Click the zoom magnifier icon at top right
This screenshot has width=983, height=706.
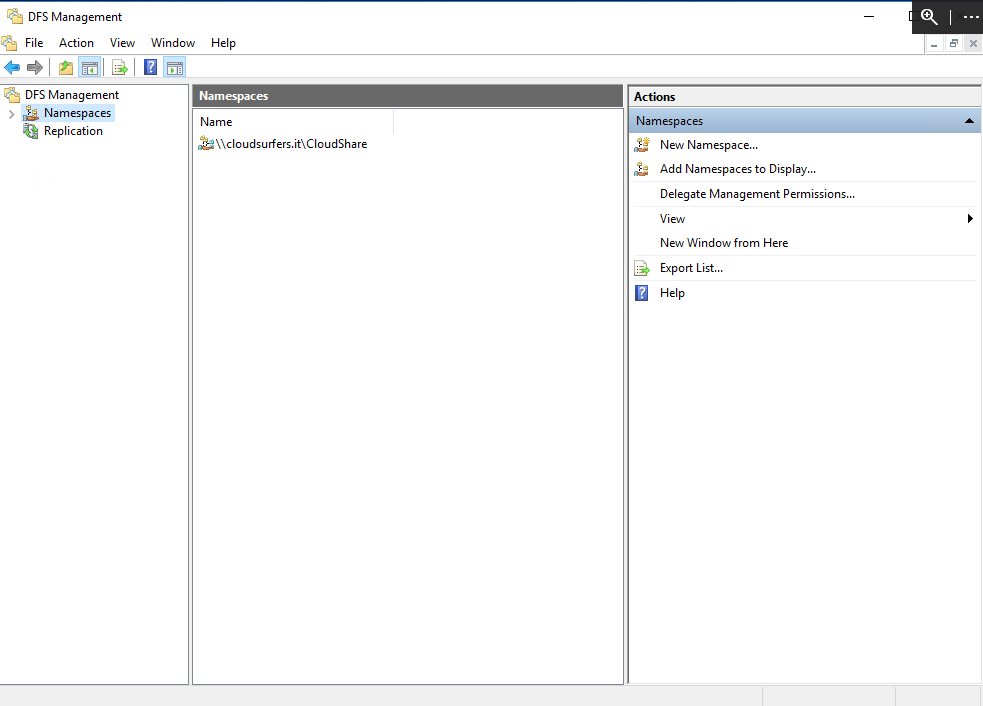[929, 17]
